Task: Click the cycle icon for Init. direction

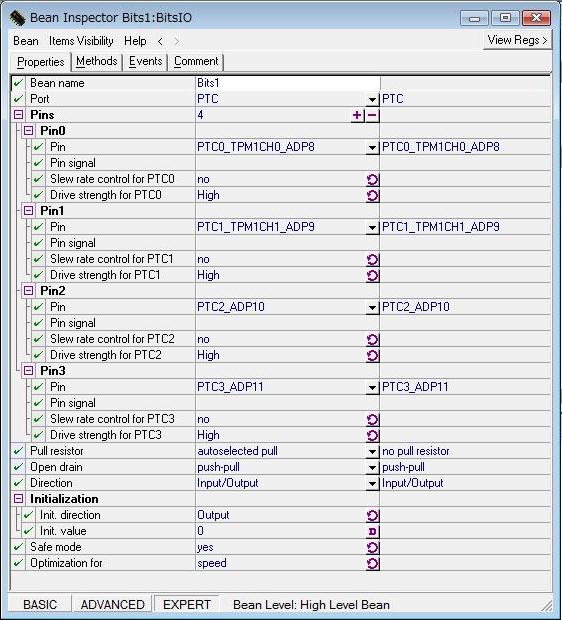Action: tap(372, 515)
